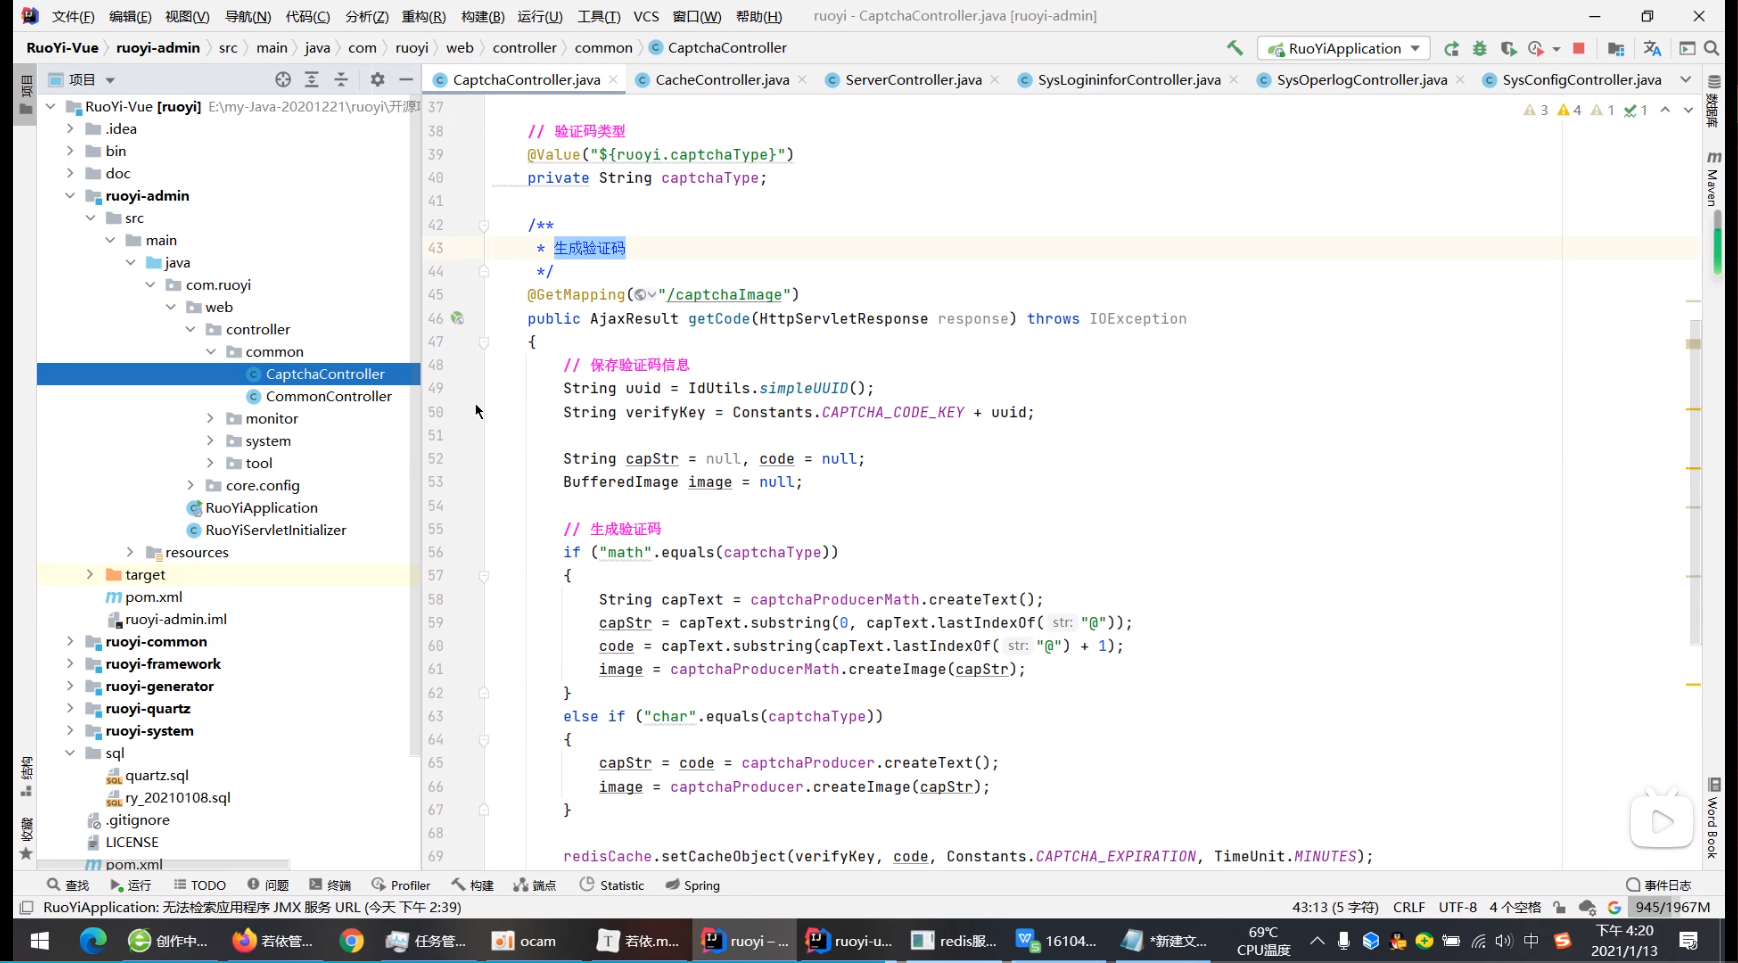Switch to ServerController.java tab
The image size is (1738, 963).
click(x=913, y=79)
